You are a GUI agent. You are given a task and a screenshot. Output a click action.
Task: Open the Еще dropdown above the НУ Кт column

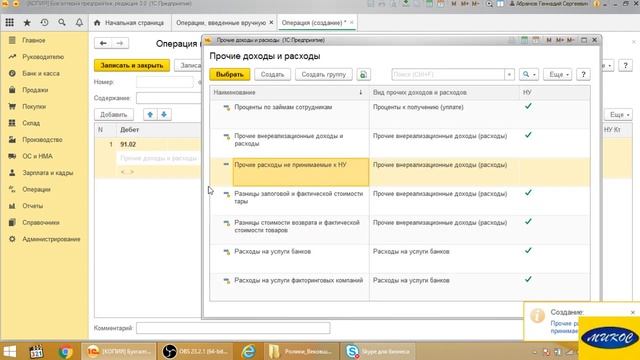[x=619, y=115]
